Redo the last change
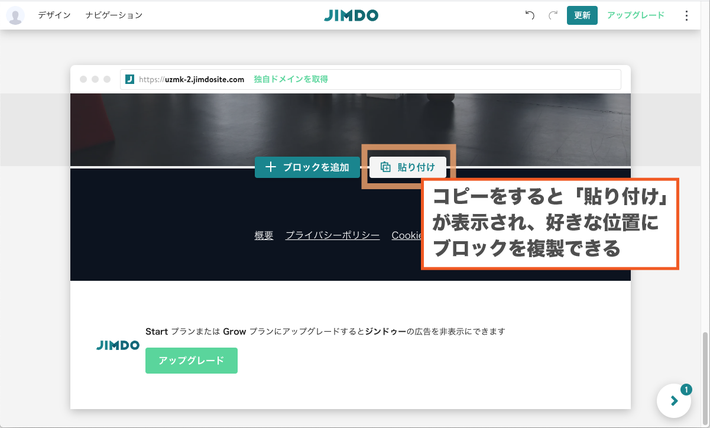The height and width of the screenshot is (428, 710). coord(553,15)
